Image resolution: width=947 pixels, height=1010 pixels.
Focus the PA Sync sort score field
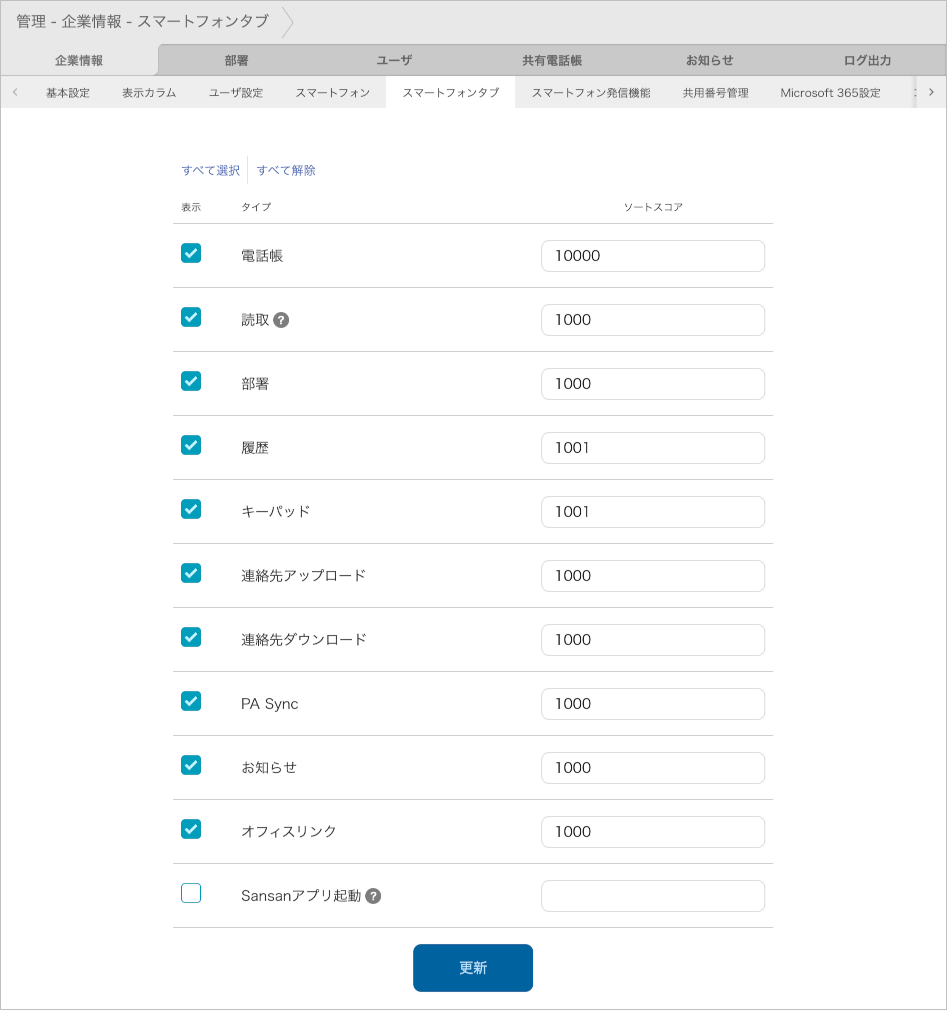pyautogui.click(x=653, y=704)
